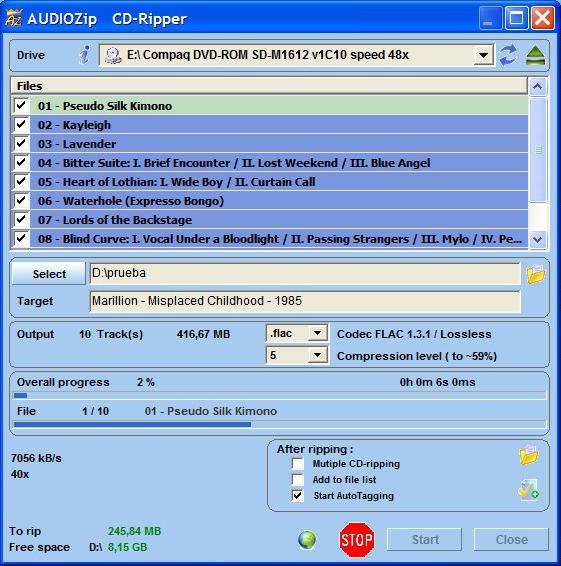Click the Close button
The width and height of the screenshot is (561, 566).
tap(512, 540)
